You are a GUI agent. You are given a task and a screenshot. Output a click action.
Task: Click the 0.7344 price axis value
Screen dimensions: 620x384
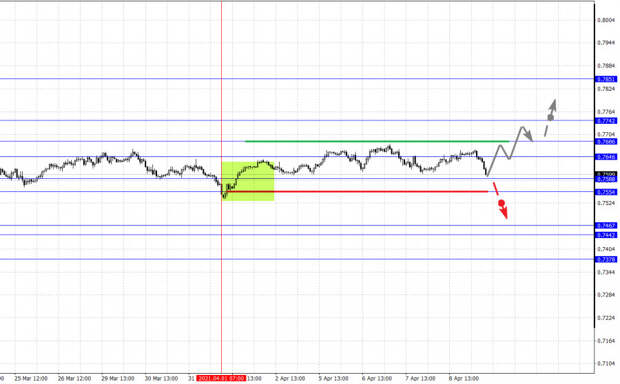tap(606, 272)
